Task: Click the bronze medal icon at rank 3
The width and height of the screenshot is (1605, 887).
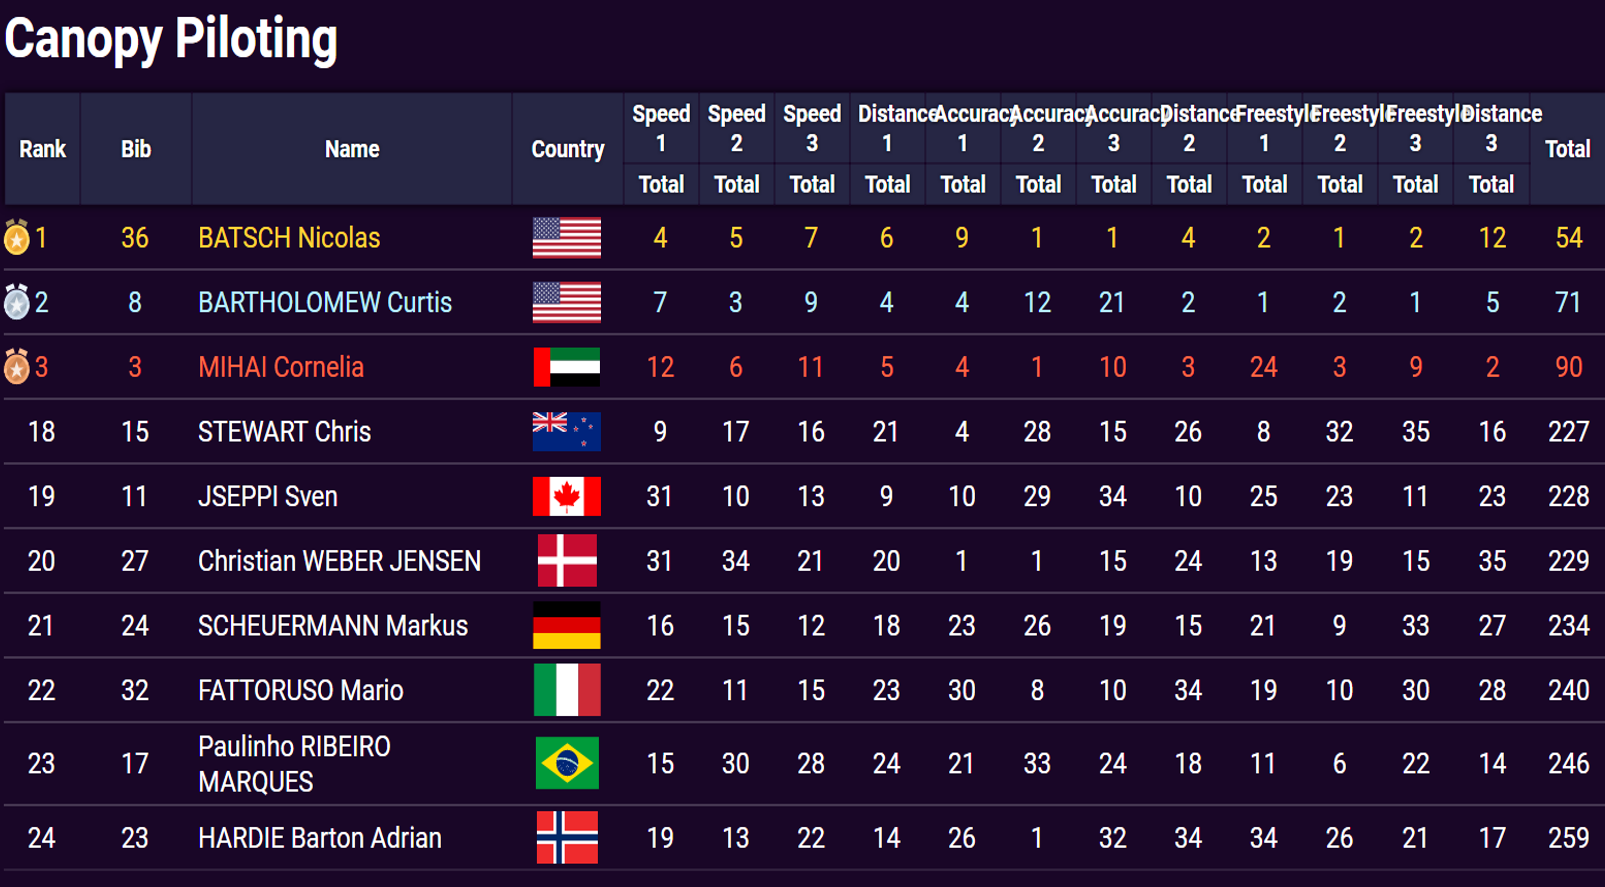Action: (16, 367)
